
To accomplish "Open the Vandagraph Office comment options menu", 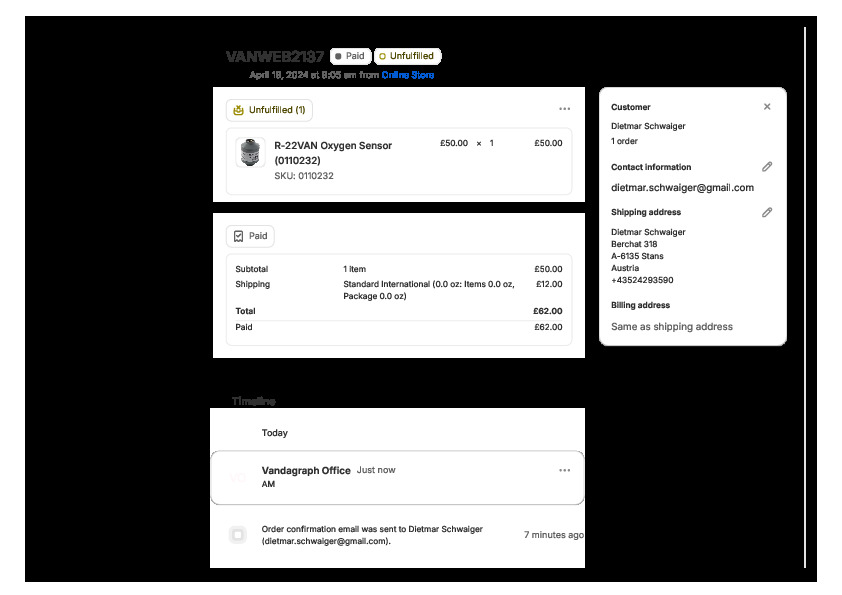I will pos(564,470).
